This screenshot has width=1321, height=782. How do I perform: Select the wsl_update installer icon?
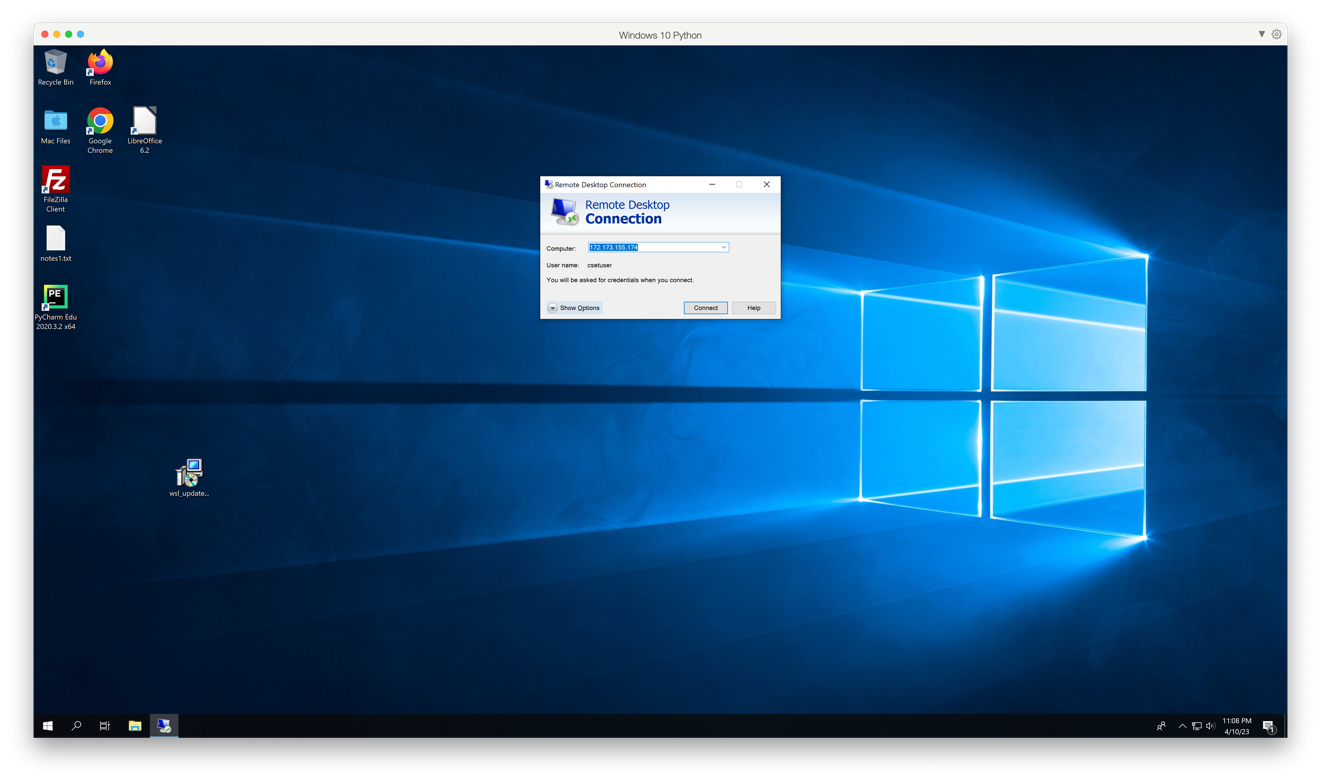(x=189, y=478)
